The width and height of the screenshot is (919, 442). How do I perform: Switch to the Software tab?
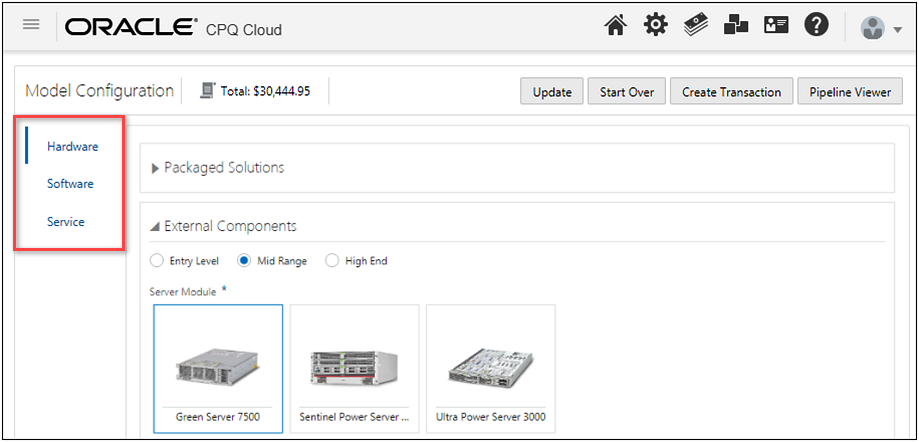[x=70, y=184]
